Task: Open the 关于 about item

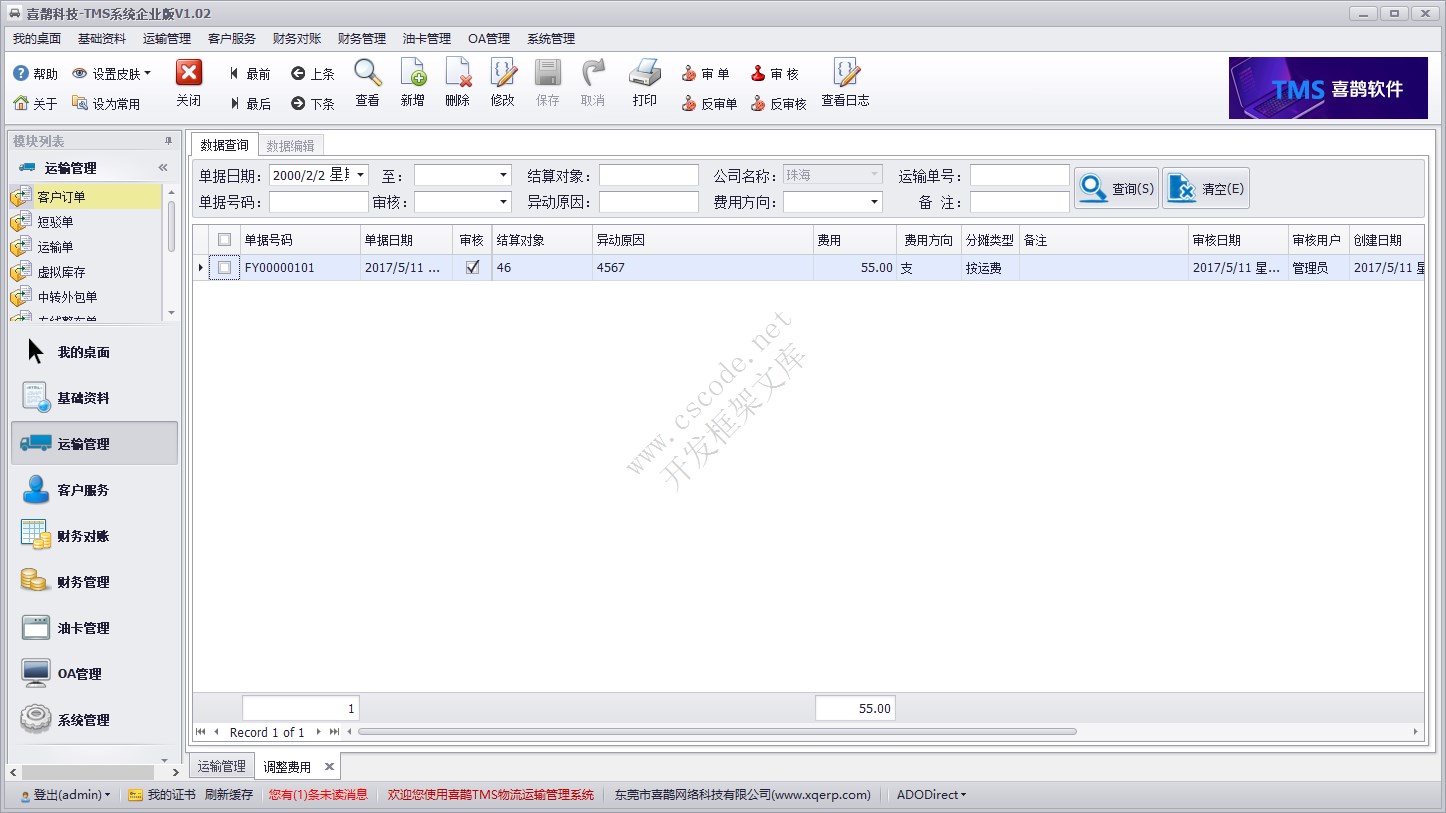Action: pyautogui.click(x=35, y=104)
